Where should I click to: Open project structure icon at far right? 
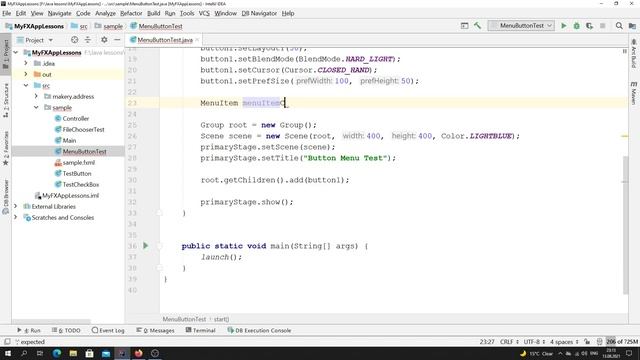632,26
